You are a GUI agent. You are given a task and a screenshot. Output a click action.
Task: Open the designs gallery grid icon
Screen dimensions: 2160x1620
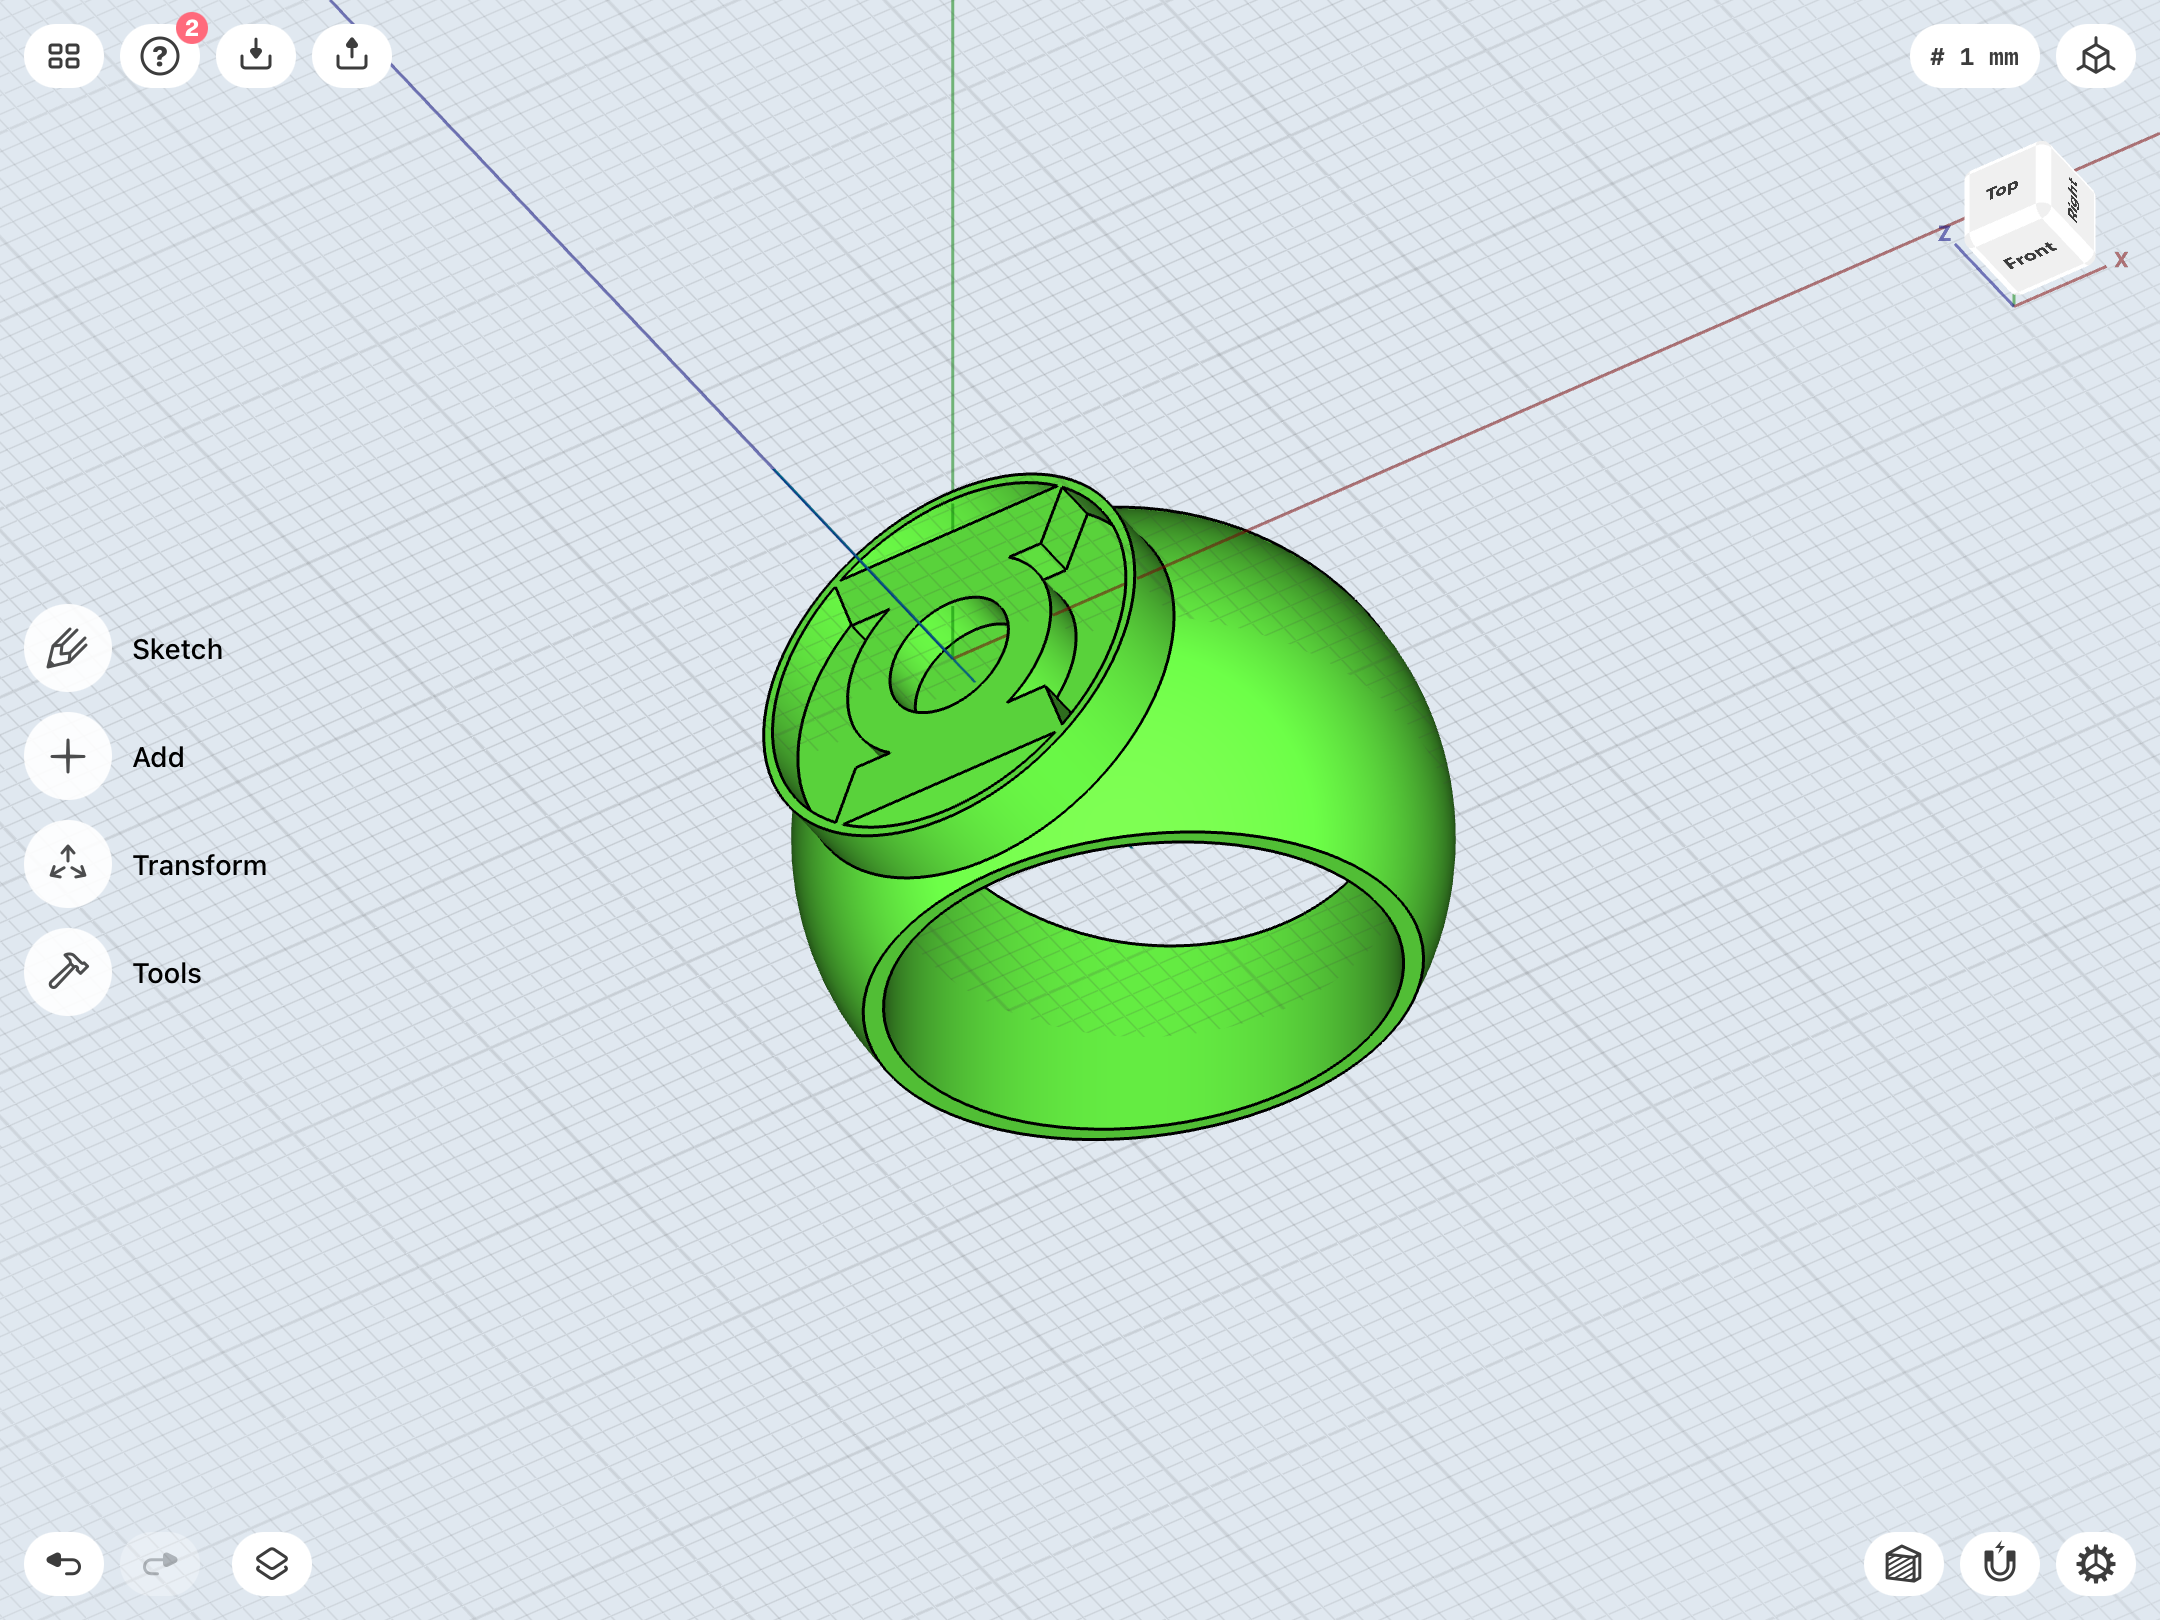64,56
